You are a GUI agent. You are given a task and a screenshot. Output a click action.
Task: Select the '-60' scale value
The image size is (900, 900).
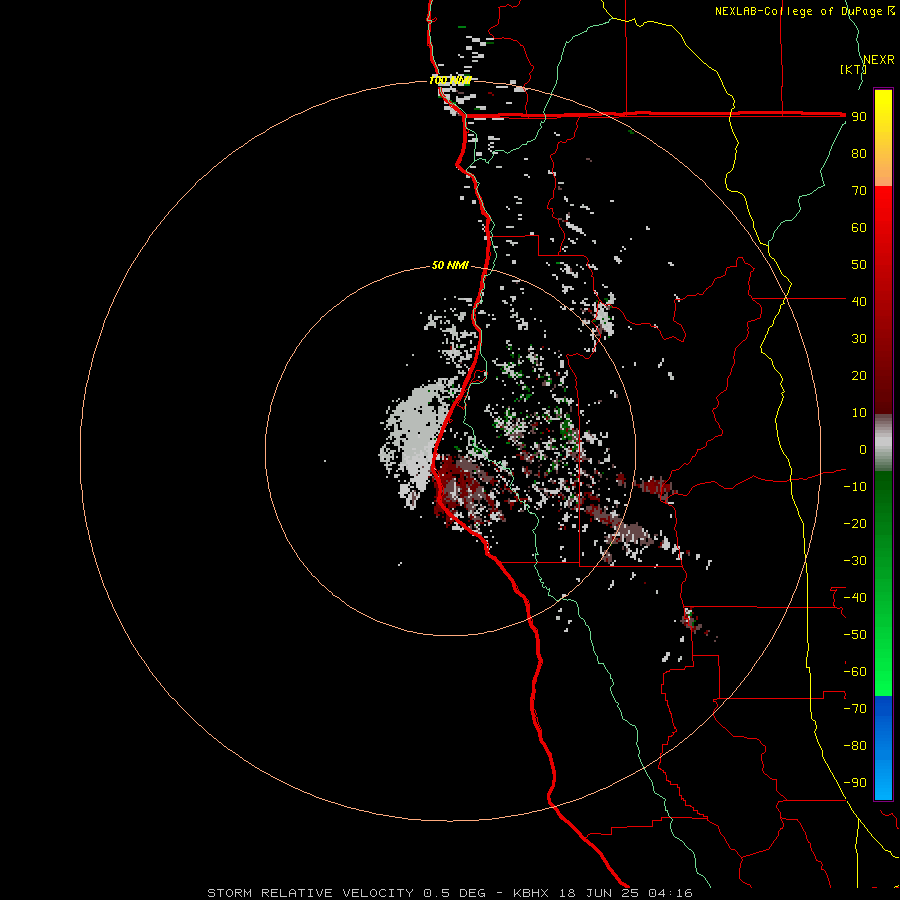855,672
